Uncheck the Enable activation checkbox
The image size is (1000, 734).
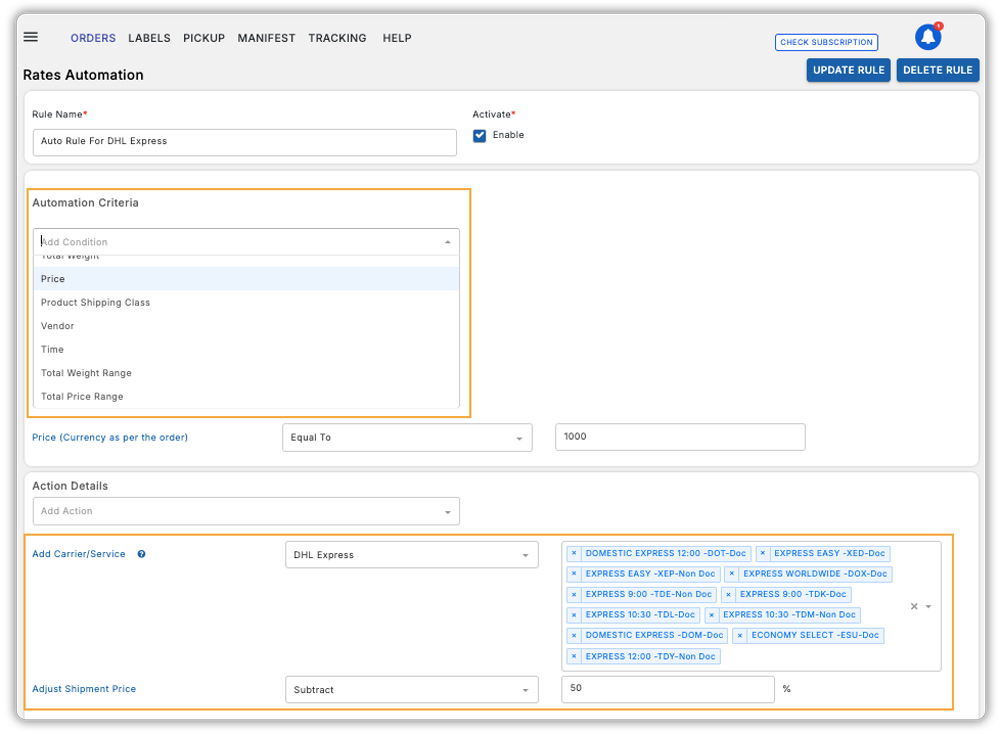(480, 135)
